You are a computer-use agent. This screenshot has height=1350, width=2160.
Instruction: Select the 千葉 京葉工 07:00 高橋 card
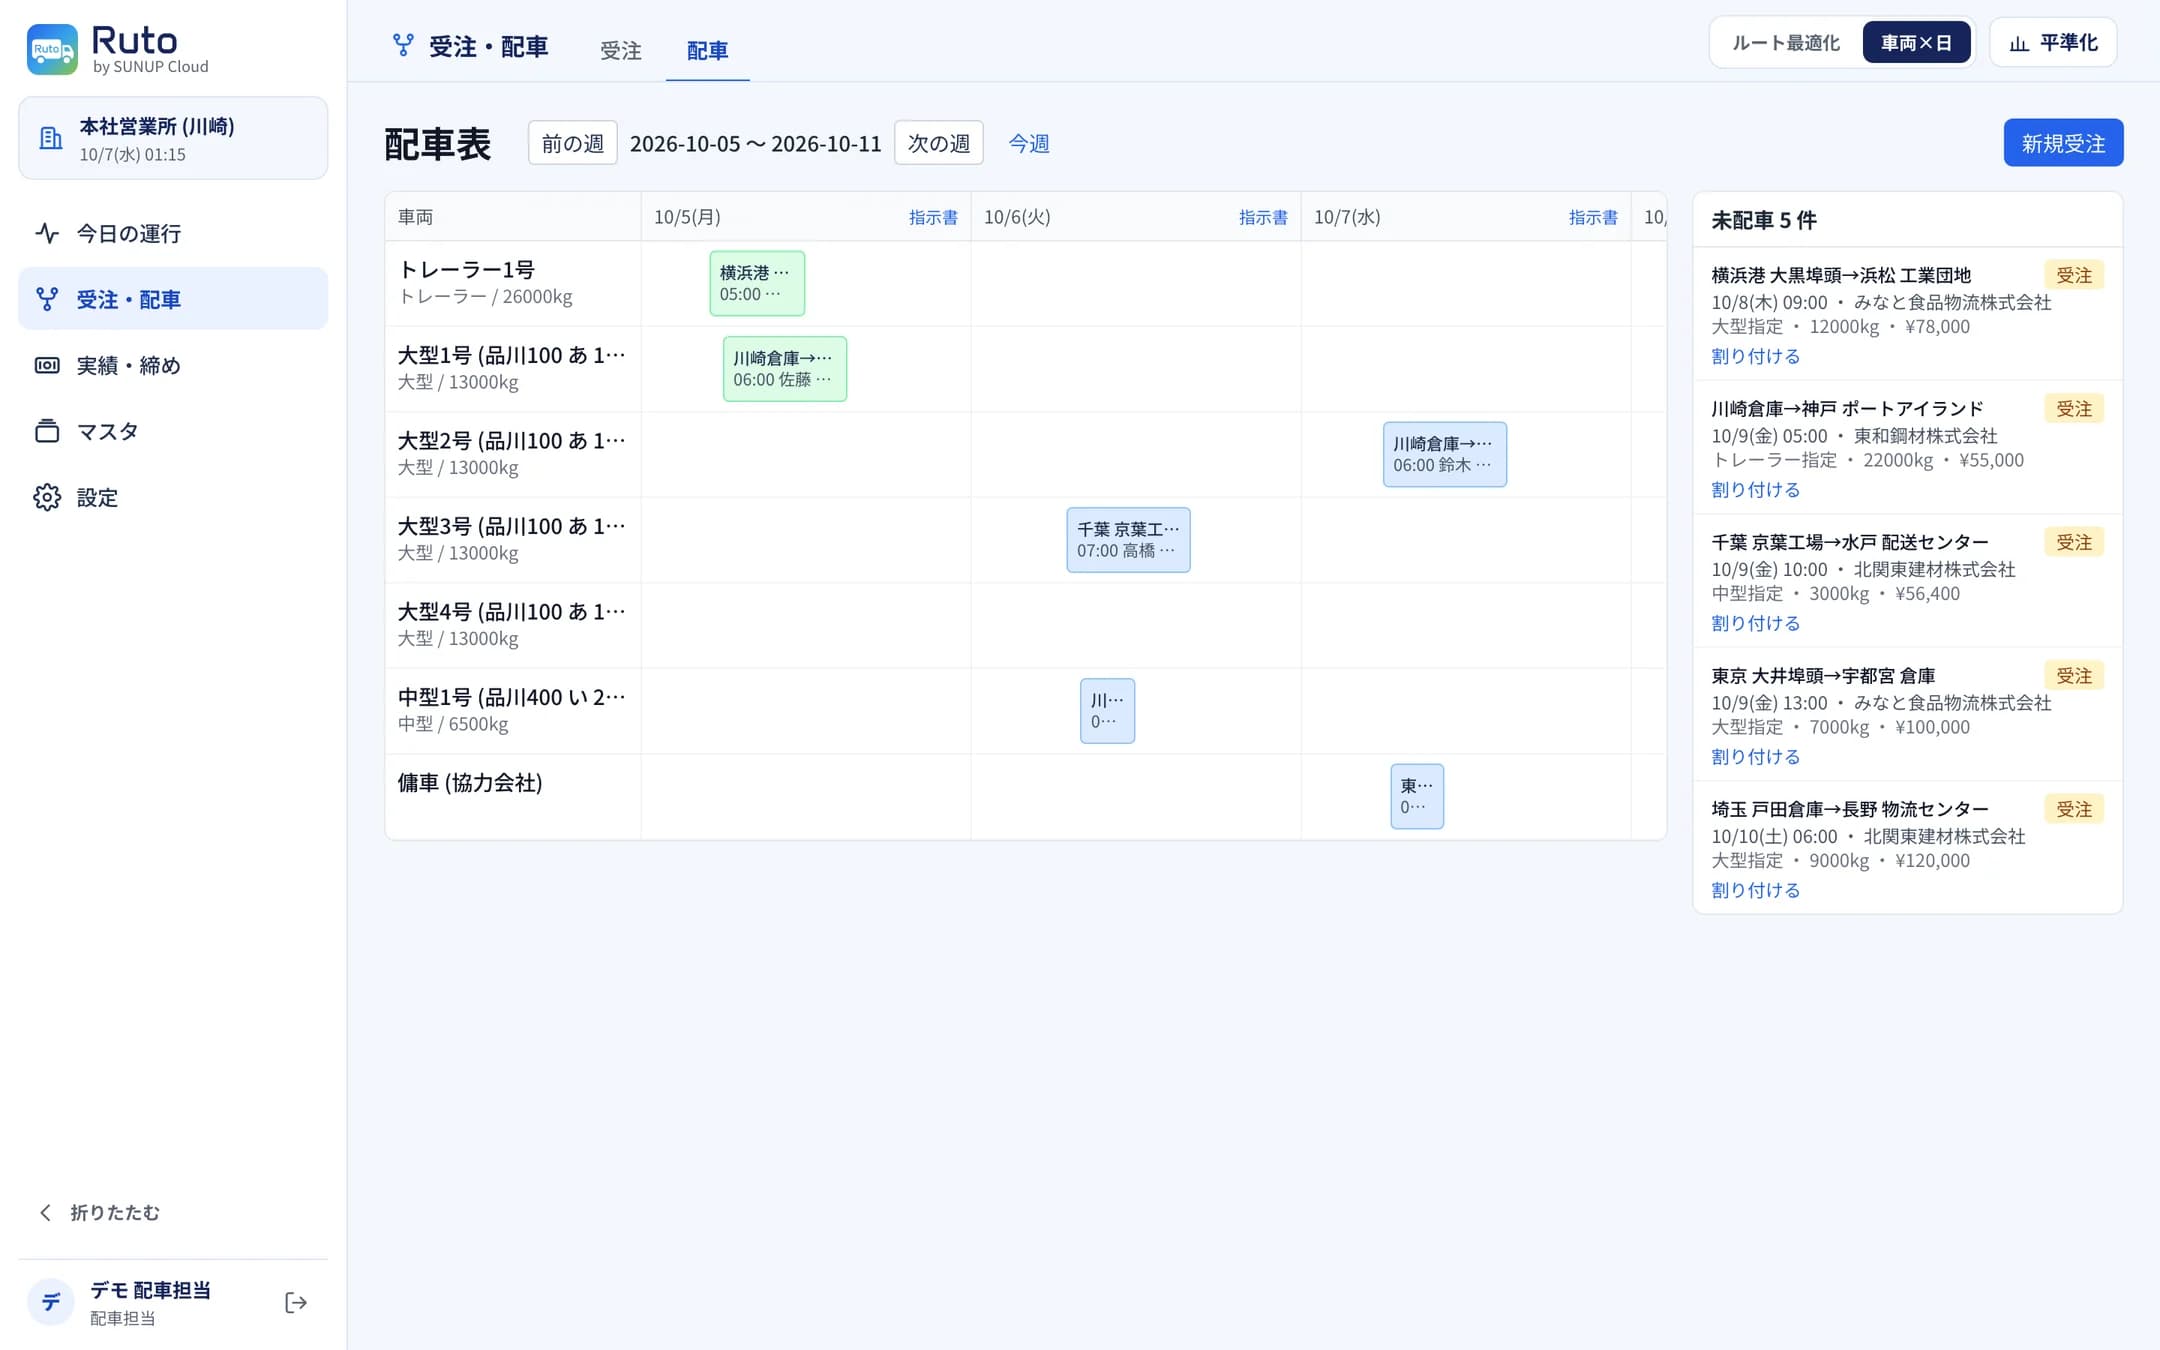coord(1128,540)
